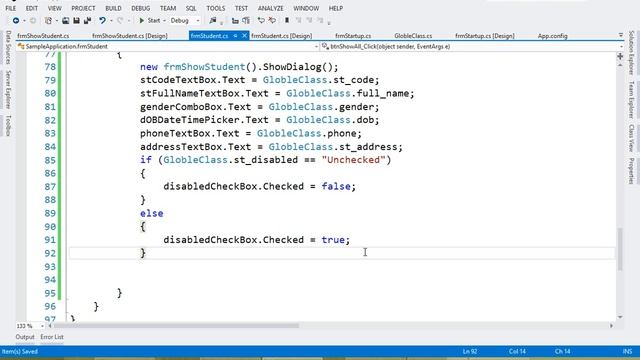This screenshot has width=640, height=360.
Task: Click the Find in Files toolbar icon
Action: (212, 20)
